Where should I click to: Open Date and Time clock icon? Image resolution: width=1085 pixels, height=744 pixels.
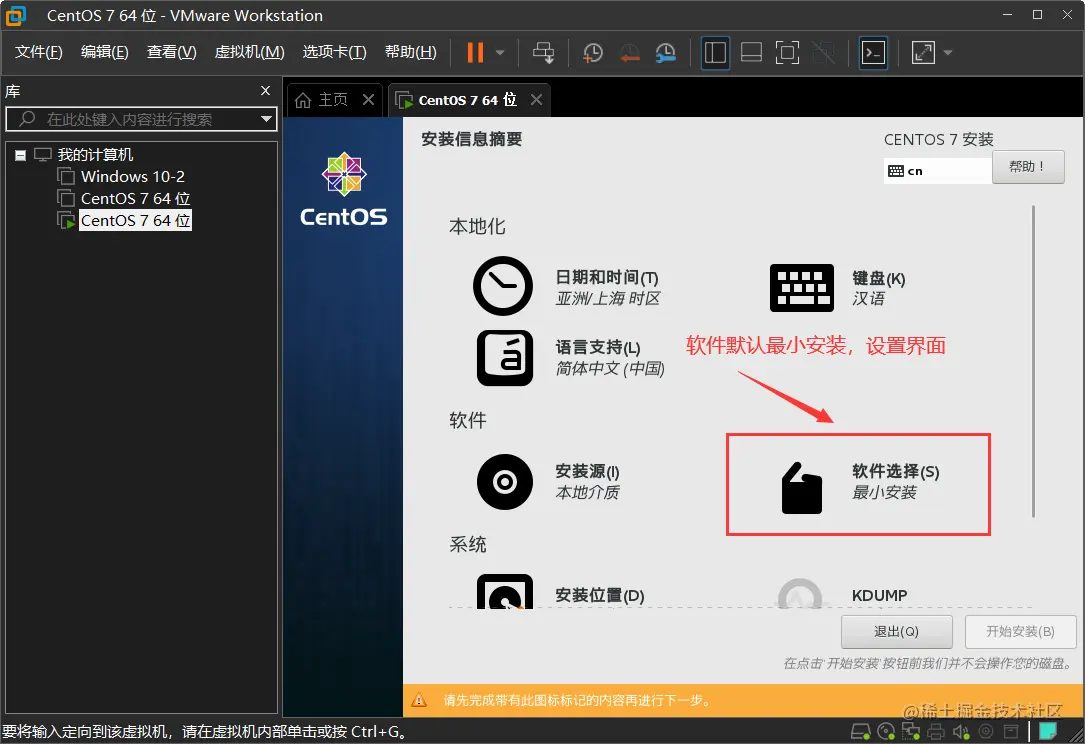click(x=502, y=286)
